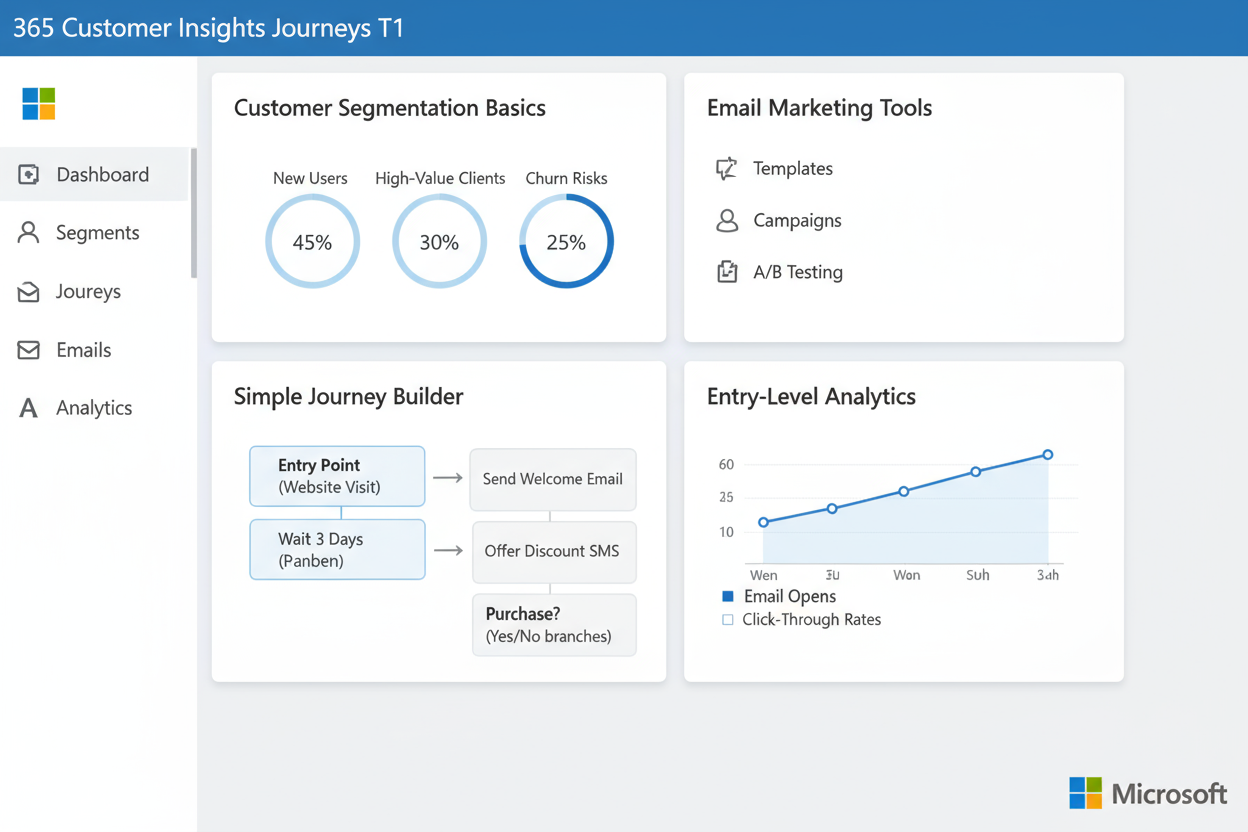Click the Segments people icon

click(28, 232)
